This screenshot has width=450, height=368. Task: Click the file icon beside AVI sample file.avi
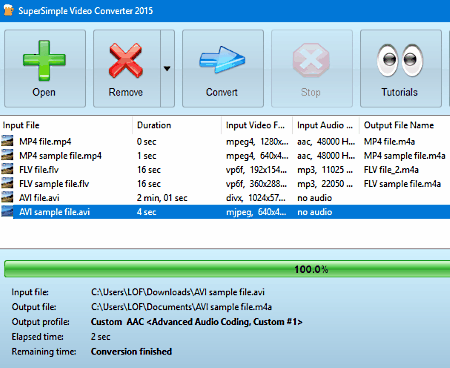7,211
